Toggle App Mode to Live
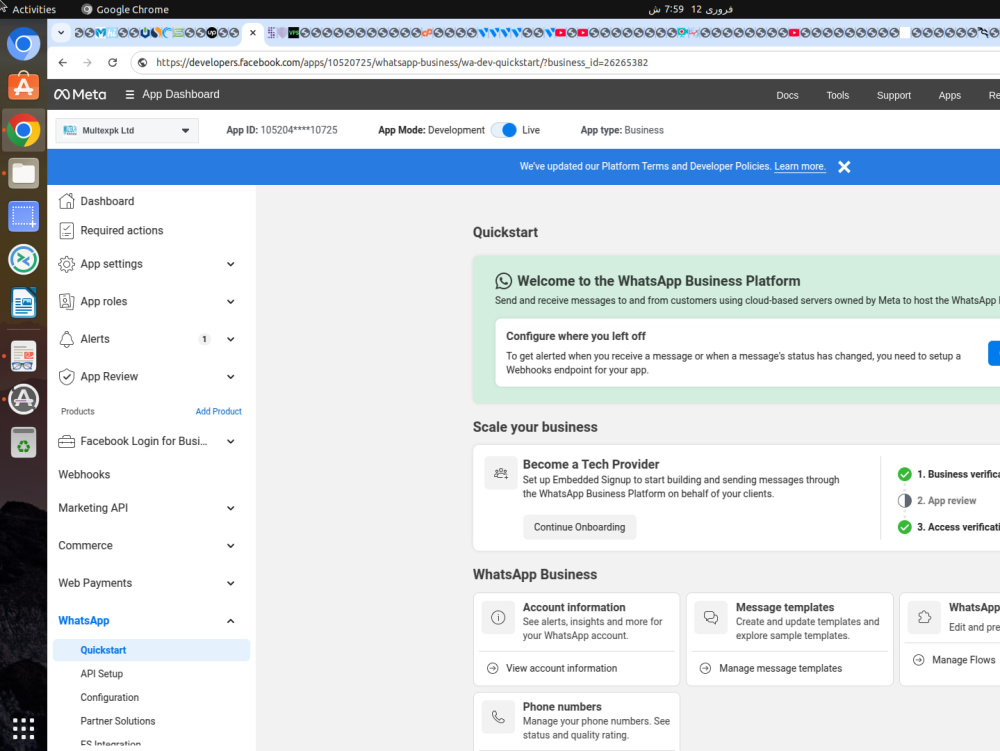Image resolution: width=1000 pixels, height=751 pixels. [x=504, y=130]
